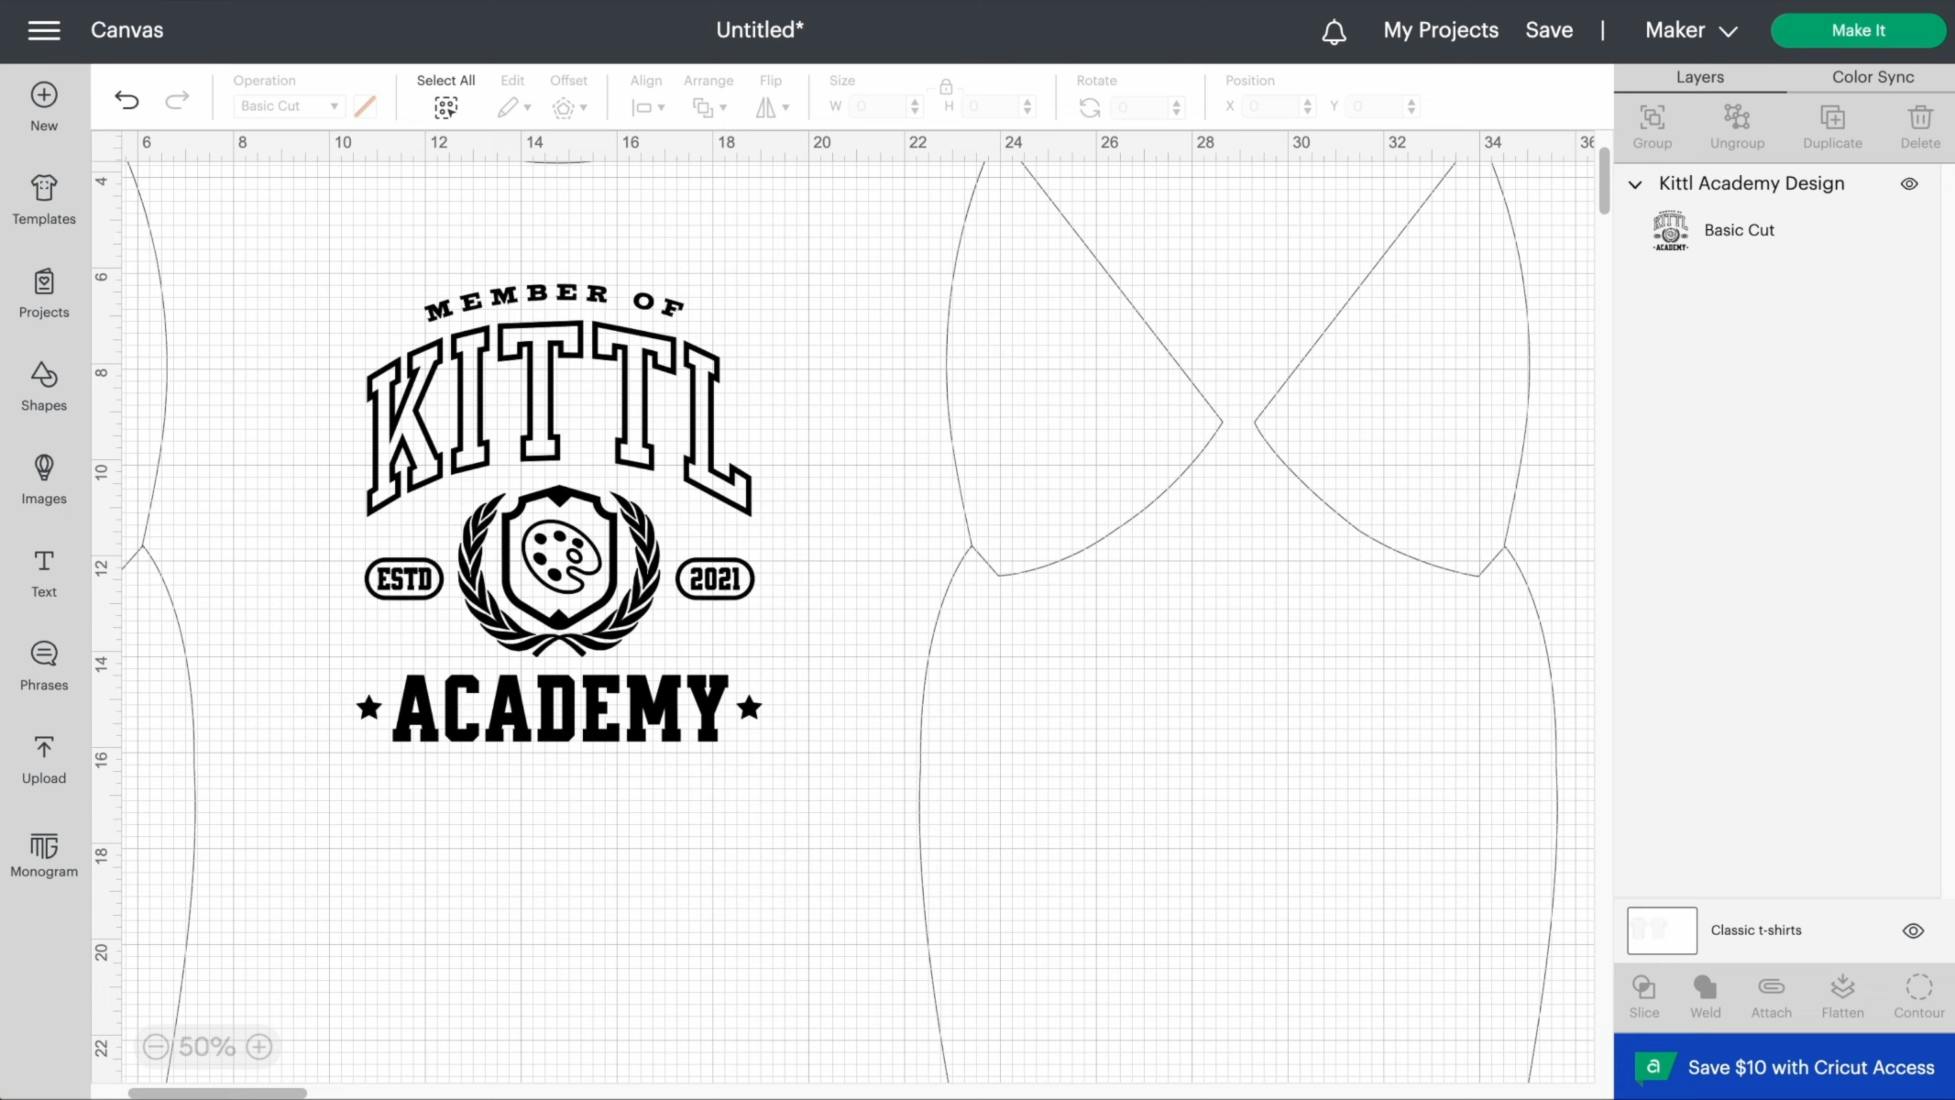Click Select All in the toolbar
The width and height of the screenshot is (1955, 1100).
tap(446, 93)
